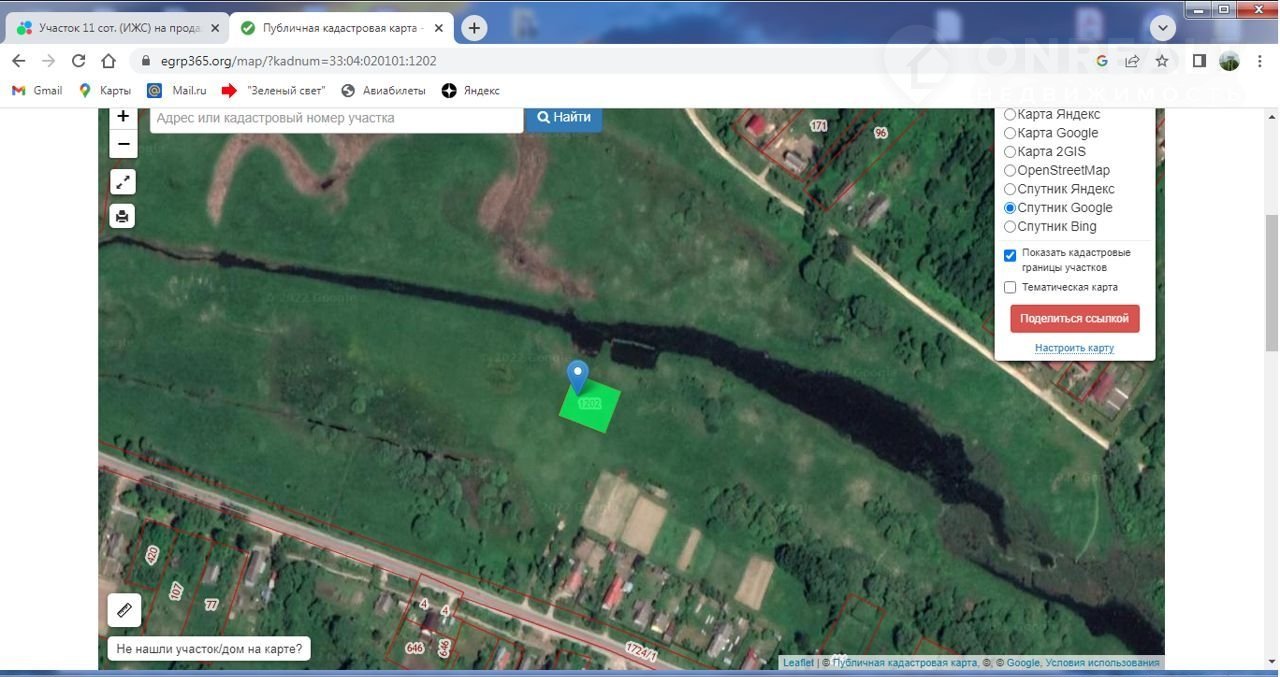Switch to the Участок 11 сот. tab

[115, 28]
